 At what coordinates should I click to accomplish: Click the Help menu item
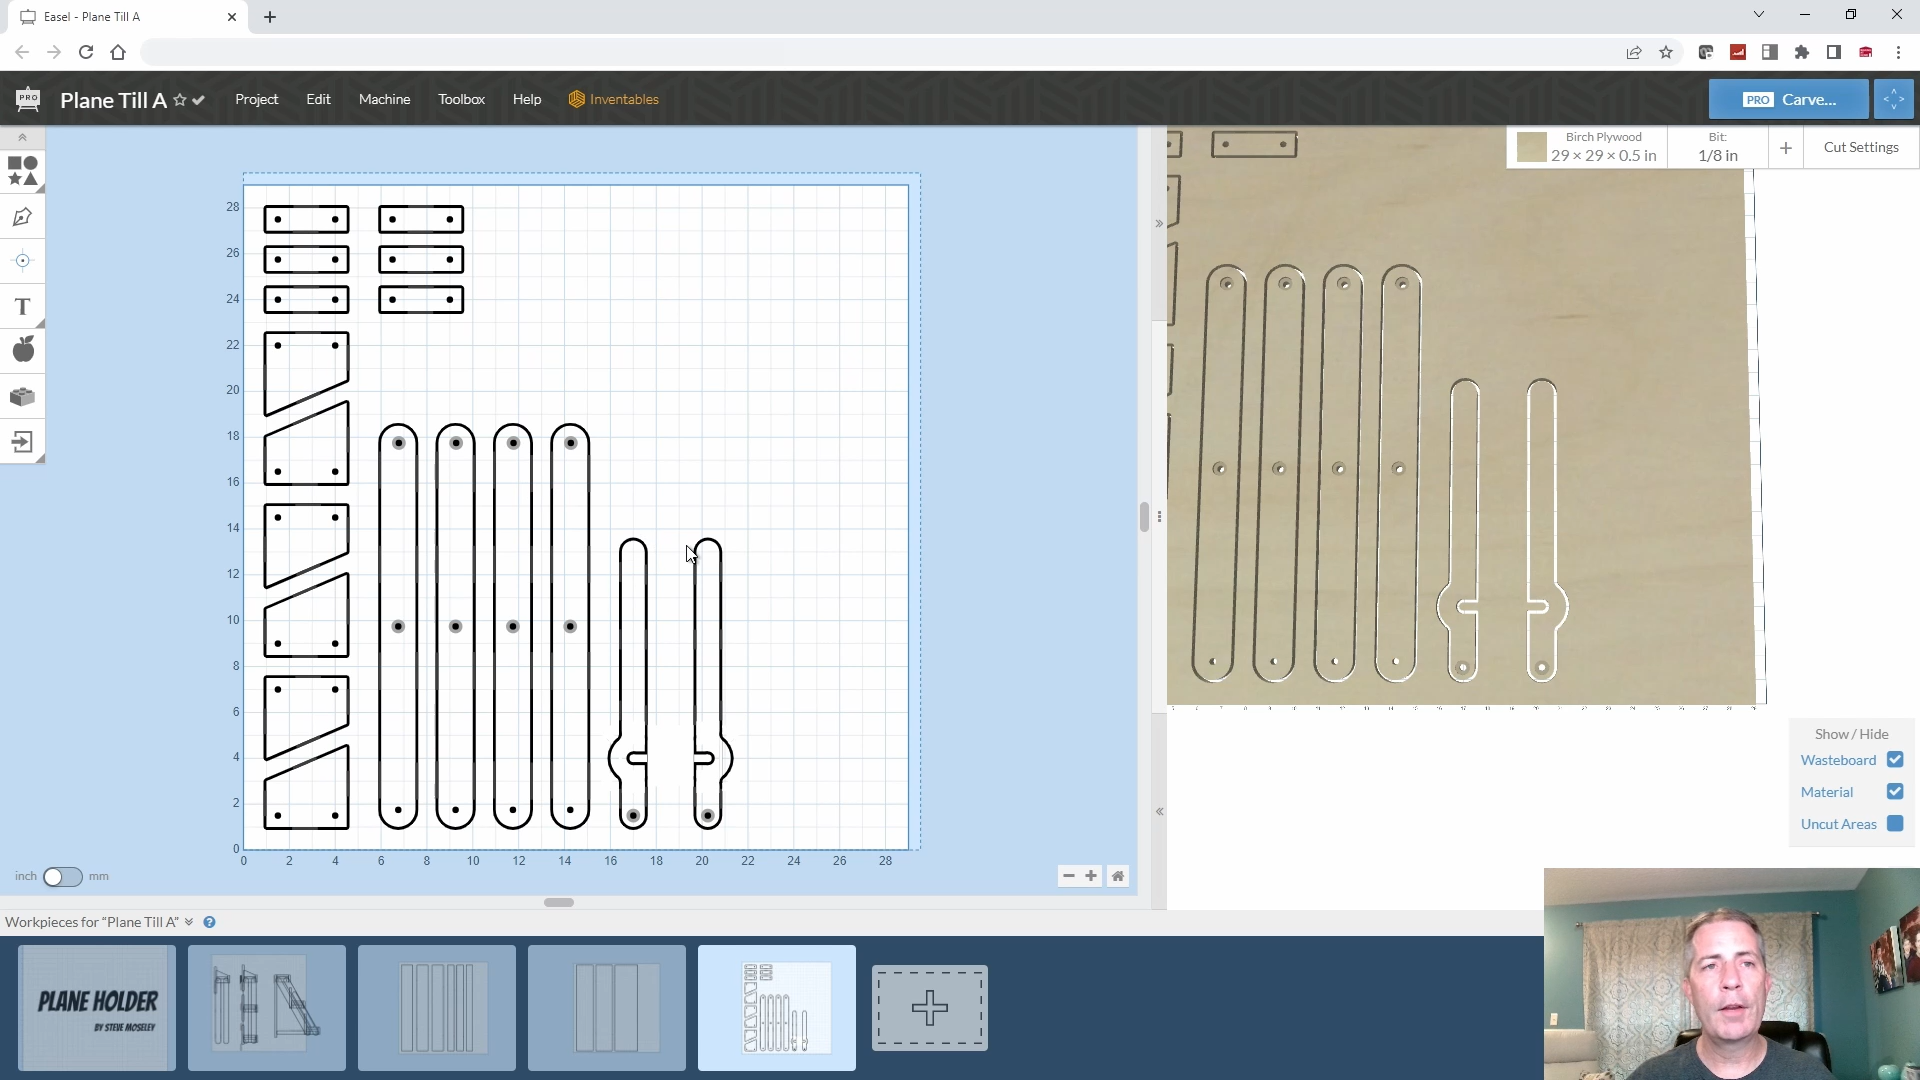click(526, 99)
